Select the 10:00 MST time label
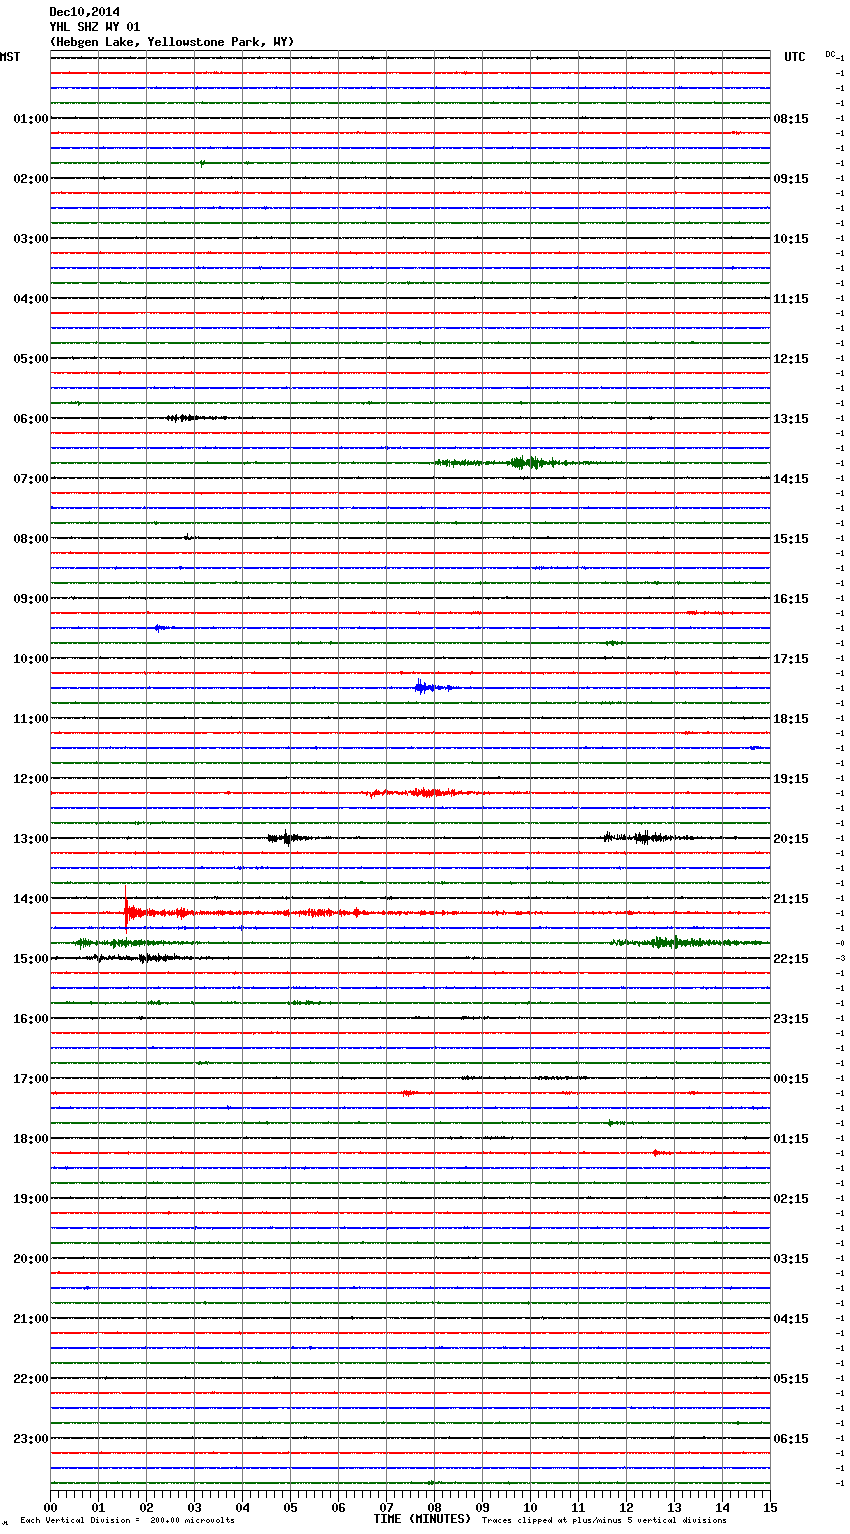Image resolution: width=850 pixels, height=1534 pixels. [x=31, y=659]
